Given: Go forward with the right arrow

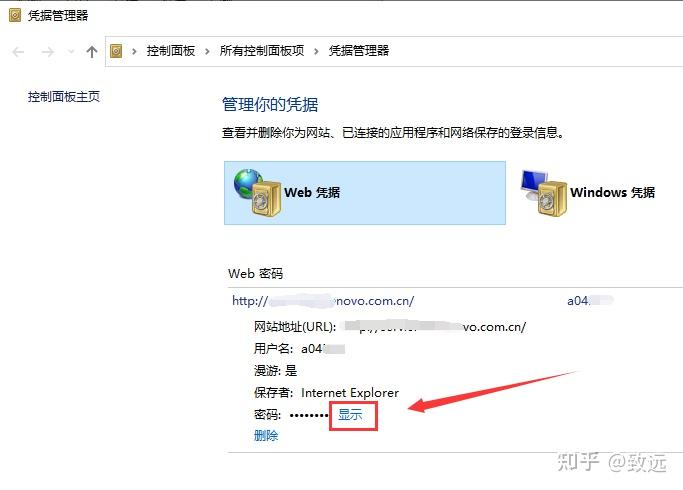Looking at the screenshot, I should pyautogui.click(x=47, y=52).
